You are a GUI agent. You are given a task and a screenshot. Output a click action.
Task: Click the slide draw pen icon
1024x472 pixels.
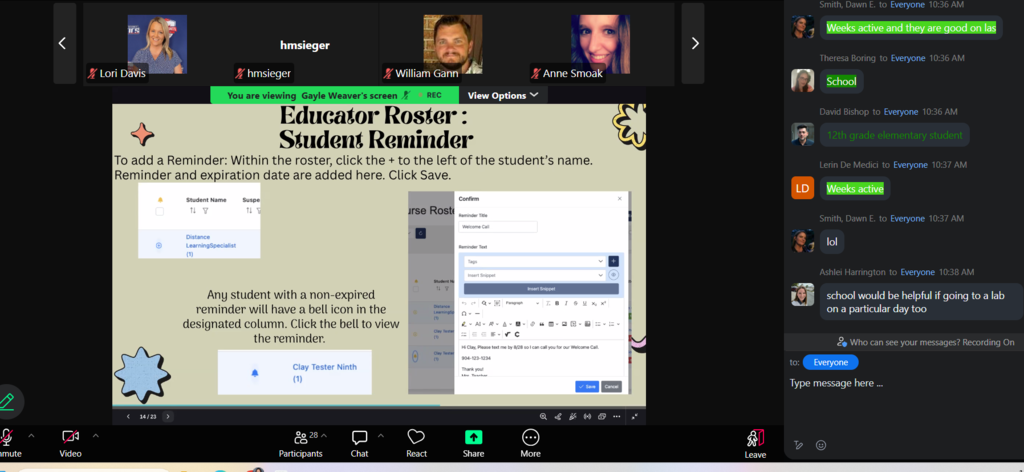[572, 416]
